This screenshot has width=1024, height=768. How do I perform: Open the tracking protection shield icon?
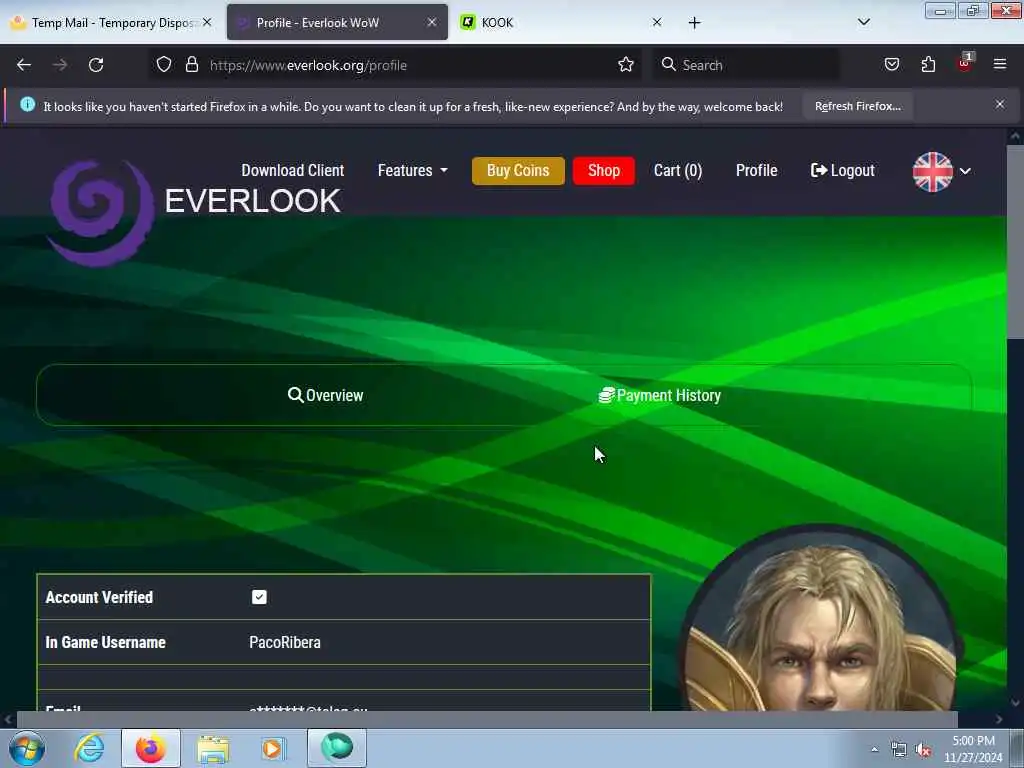pyautogui.click(x=164, y=65)
